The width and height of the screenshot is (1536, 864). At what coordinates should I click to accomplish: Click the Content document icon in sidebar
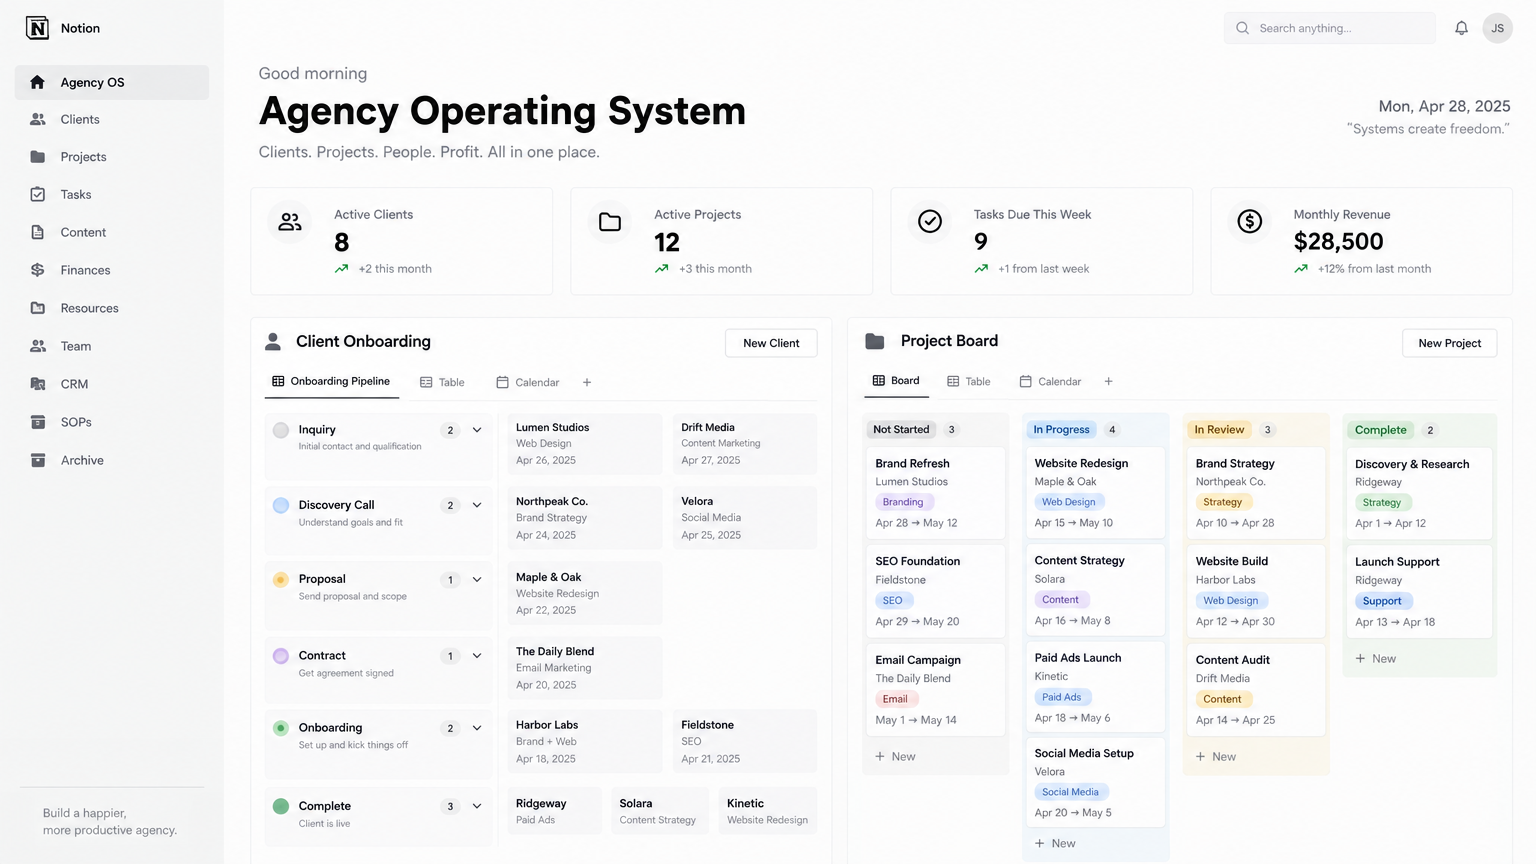38,232
